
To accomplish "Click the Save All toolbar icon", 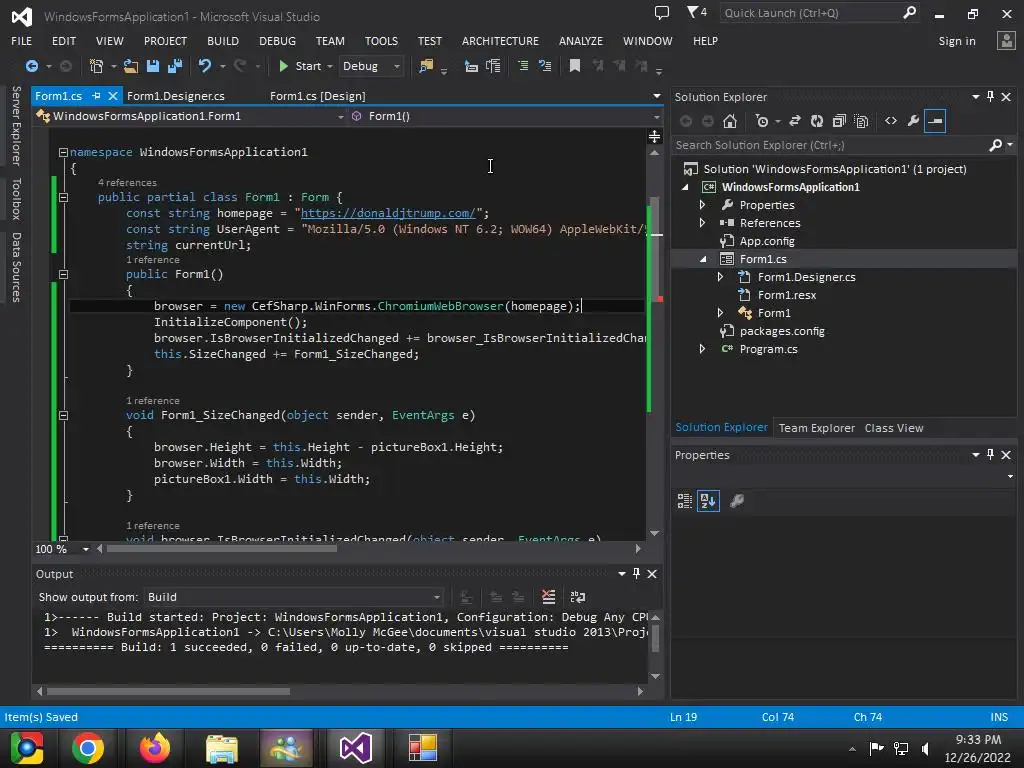I will point(175,66).
